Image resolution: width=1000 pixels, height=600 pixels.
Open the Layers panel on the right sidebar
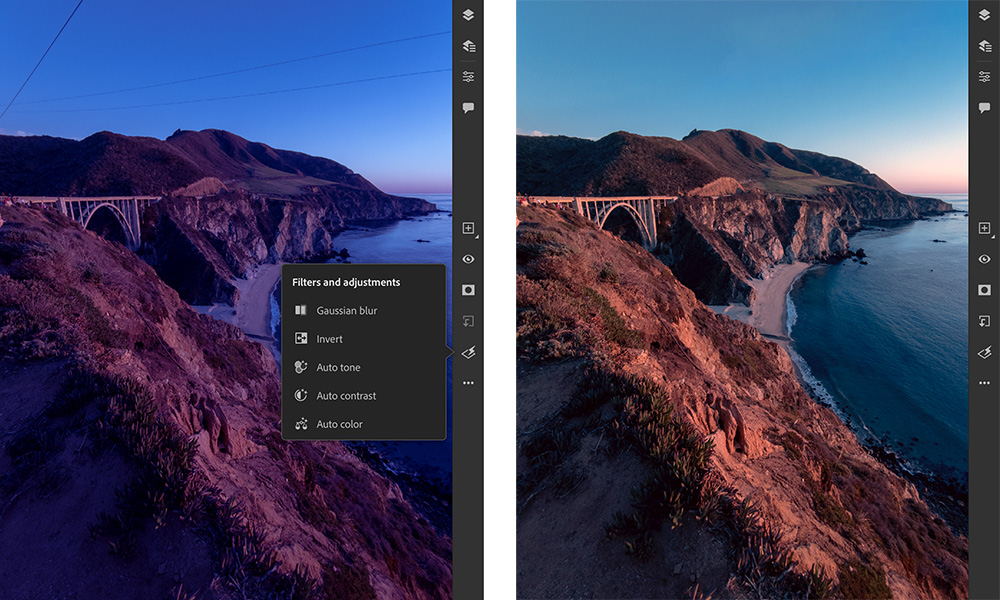pos(984,14)
